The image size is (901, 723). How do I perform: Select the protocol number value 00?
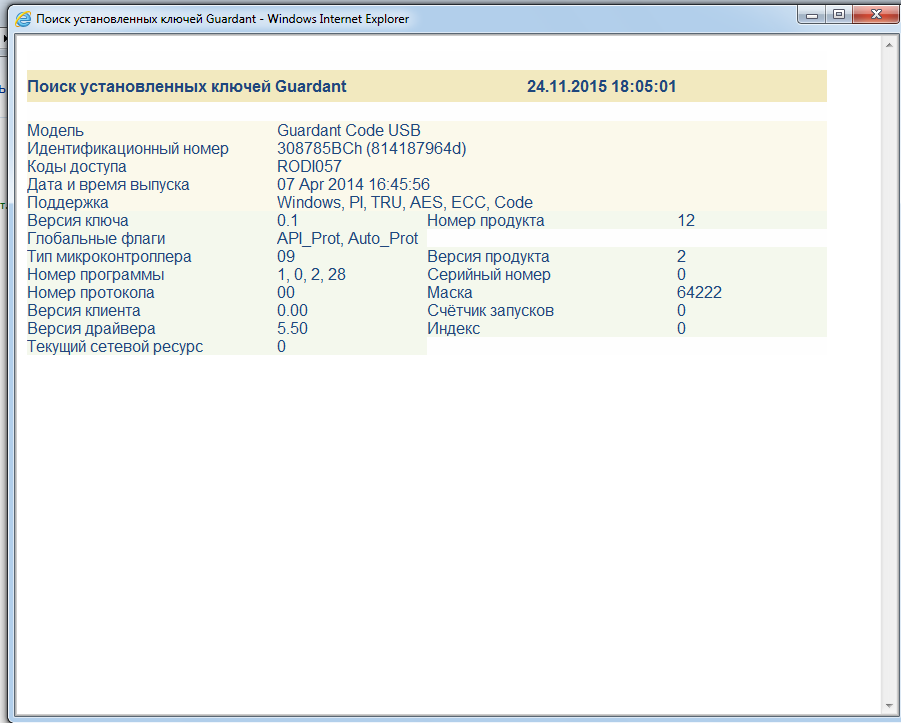pyautogui.click(x=286, y=293)
